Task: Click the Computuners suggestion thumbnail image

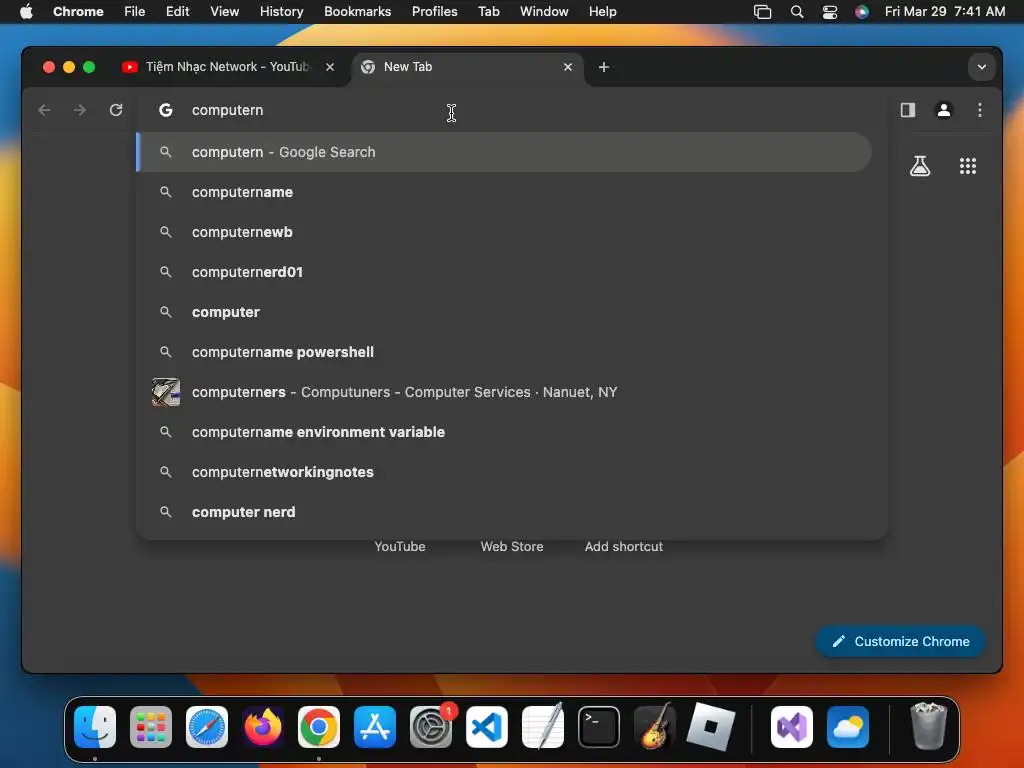Action: (x=166, y=392)
